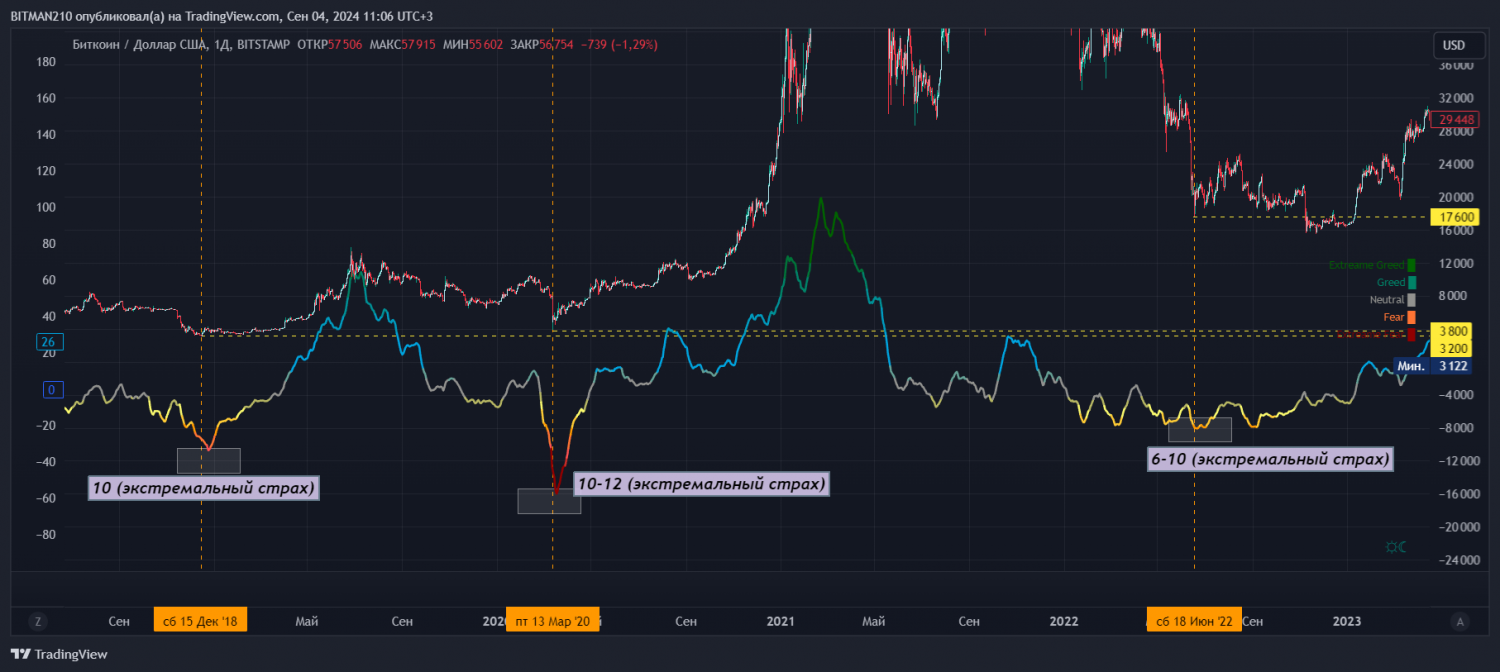
Task: Select the сб 15 Дек '18 date marker
Action: [200, 621]
